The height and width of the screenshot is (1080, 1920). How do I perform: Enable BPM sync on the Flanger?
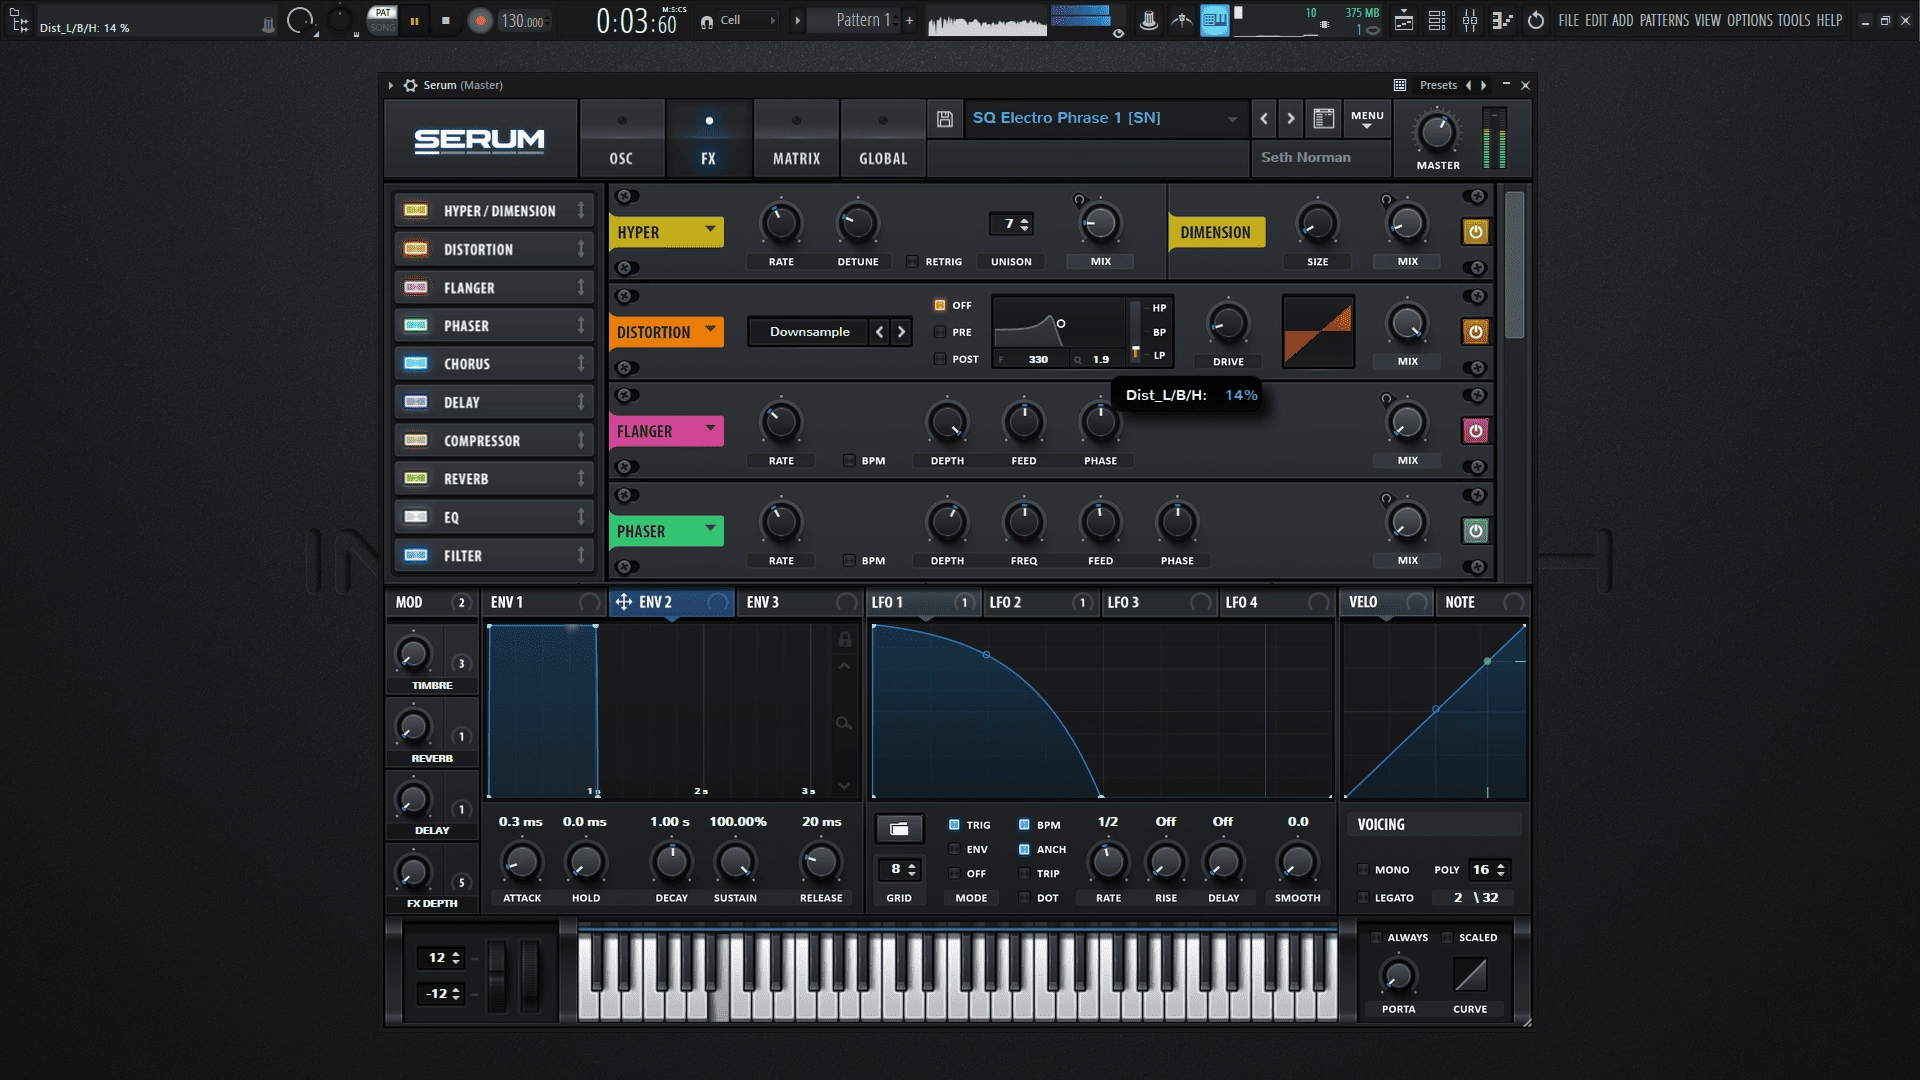(x=849, y=461)
